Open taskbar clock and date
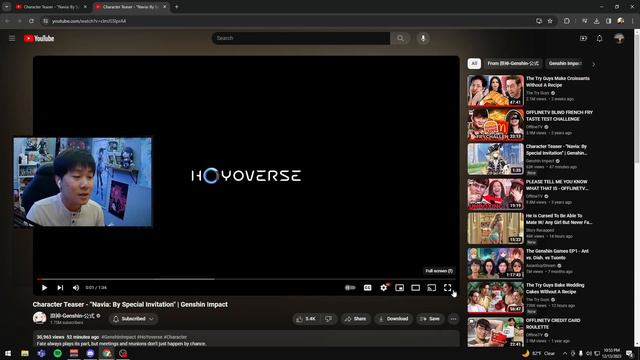Image resolution: width=640 pixels, height=360 pixels. click(x=611, y=353)
